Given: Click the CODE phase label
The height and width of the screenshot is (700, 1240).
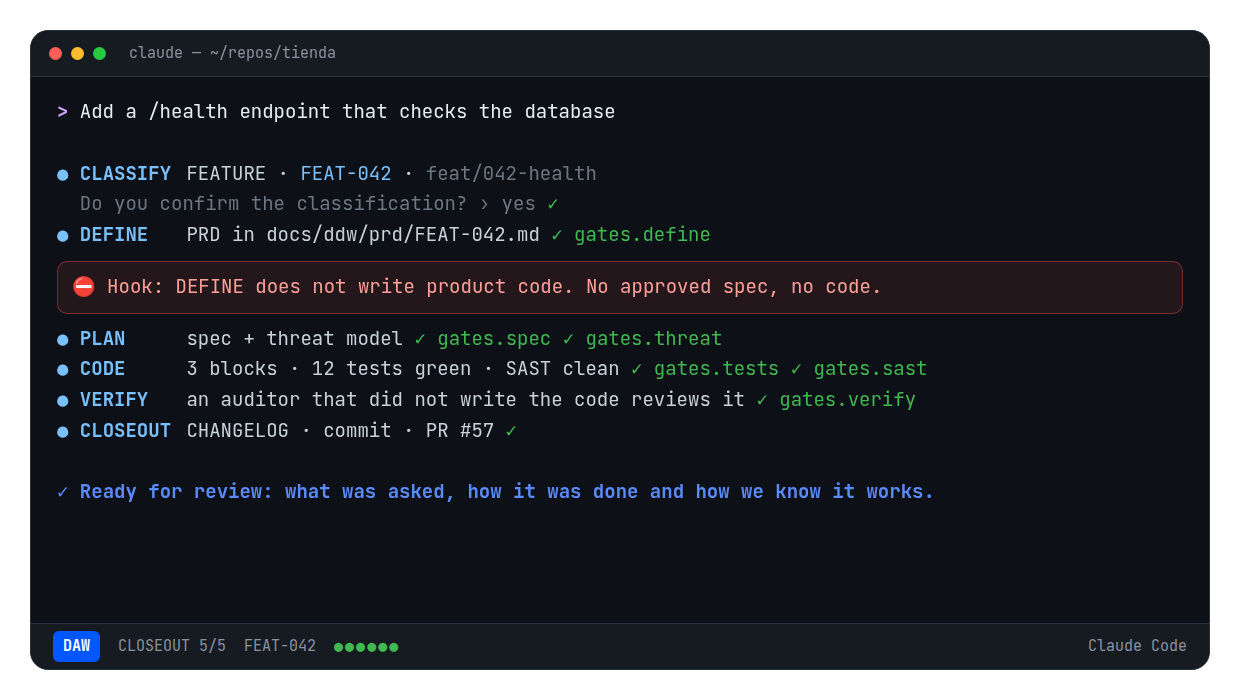Looking at the screenshot, I should [x=102, y=369].
